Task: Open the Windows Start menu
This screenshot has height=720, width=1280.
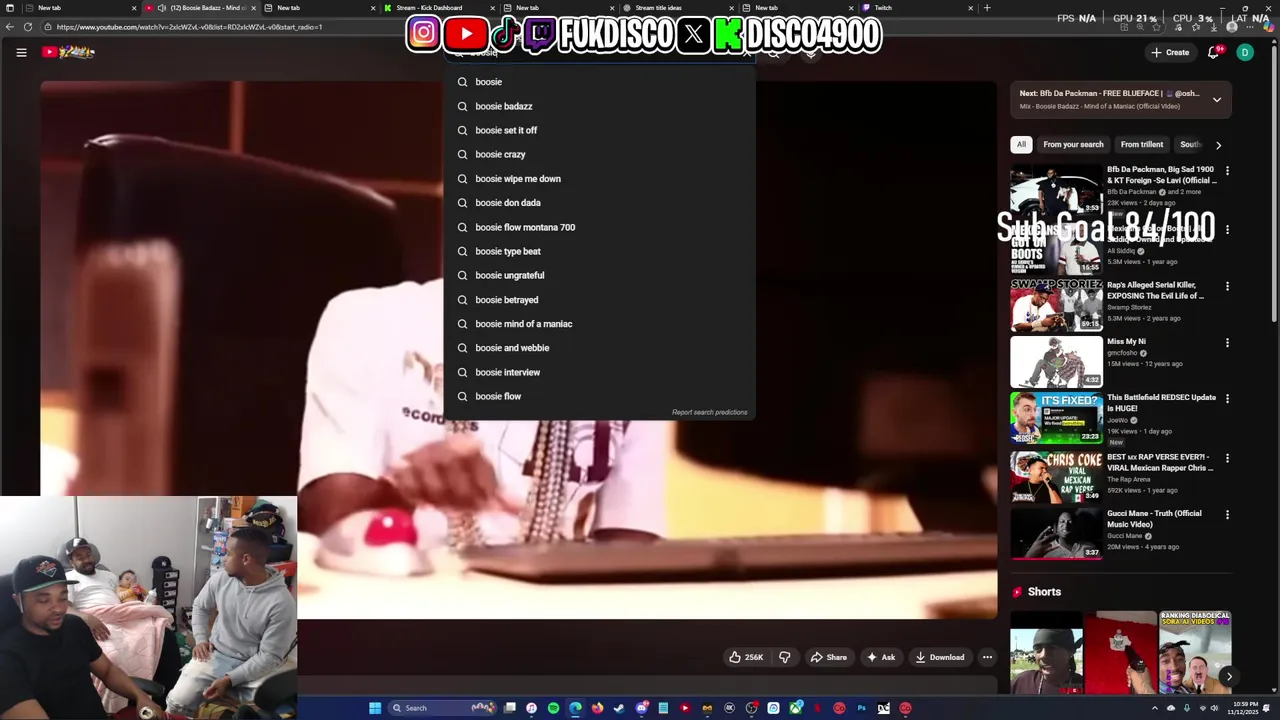Action: (x=375, y=708)
